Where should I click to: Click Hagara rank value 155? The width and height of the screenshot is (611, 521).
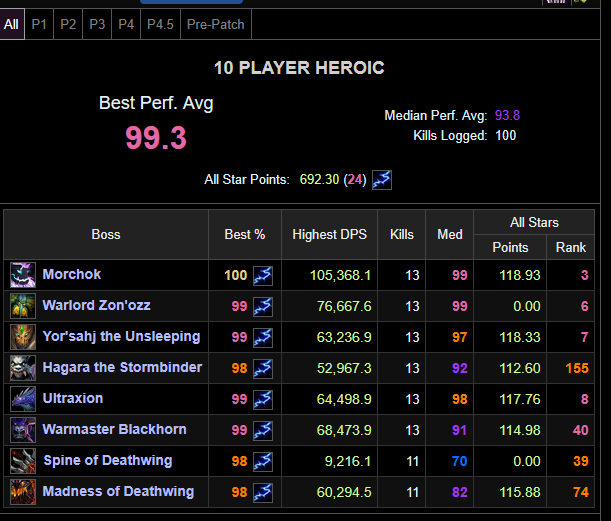pyautogui.click(x=577, y=368)
